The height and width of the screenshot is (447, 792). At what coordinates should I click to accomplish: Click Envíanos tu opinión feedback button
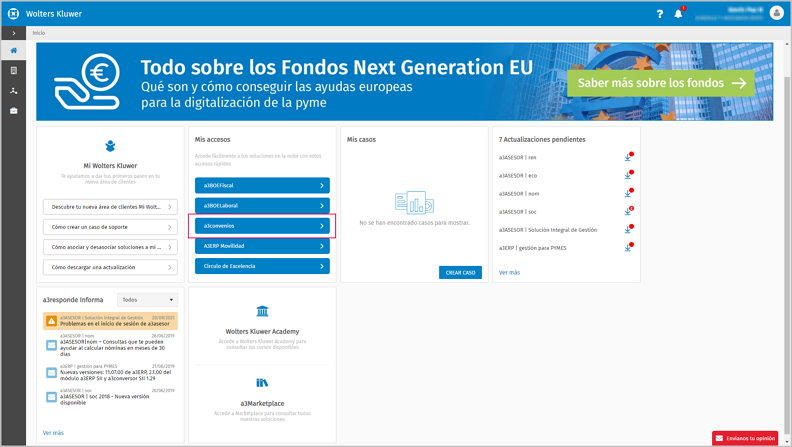point(745,438)
